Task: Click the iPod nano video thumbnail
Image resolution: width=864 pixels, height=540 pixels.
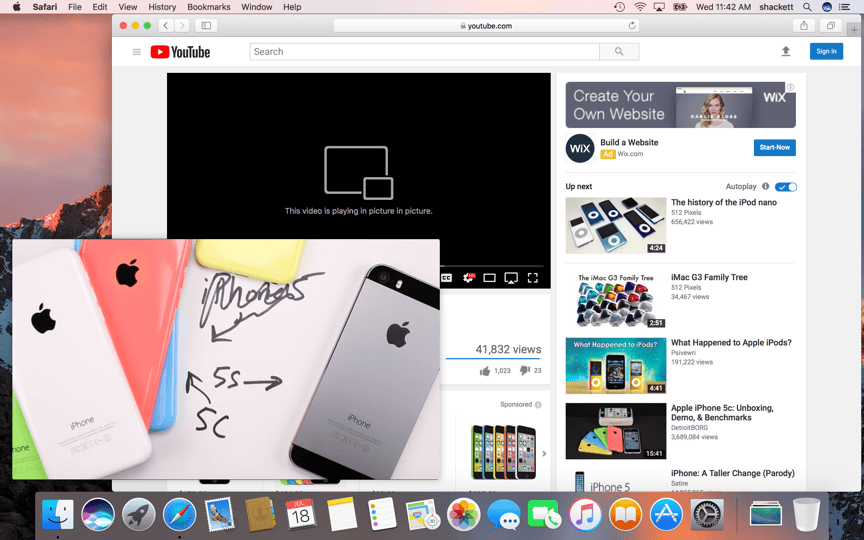Action: click(x=615, y=225)
